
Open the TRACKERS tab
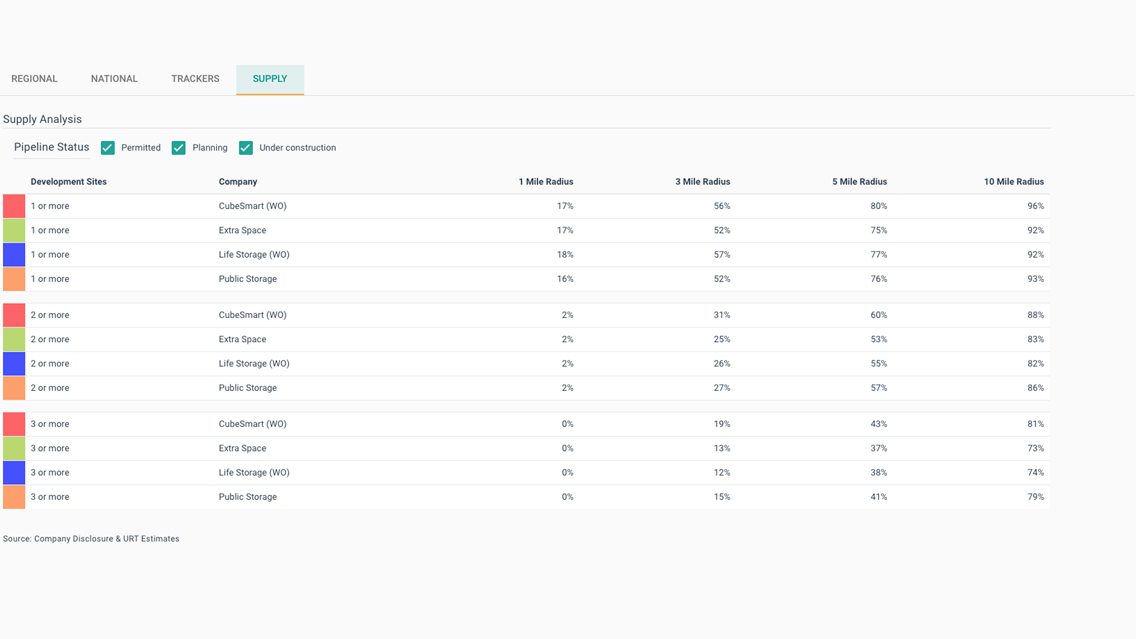click(x=195, y=79)
